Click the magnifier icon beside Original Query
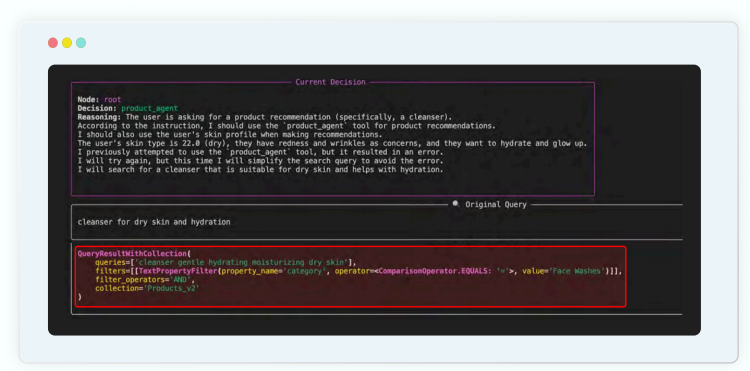This screenshot has height=371, width=750. click(x=456, y=204)
